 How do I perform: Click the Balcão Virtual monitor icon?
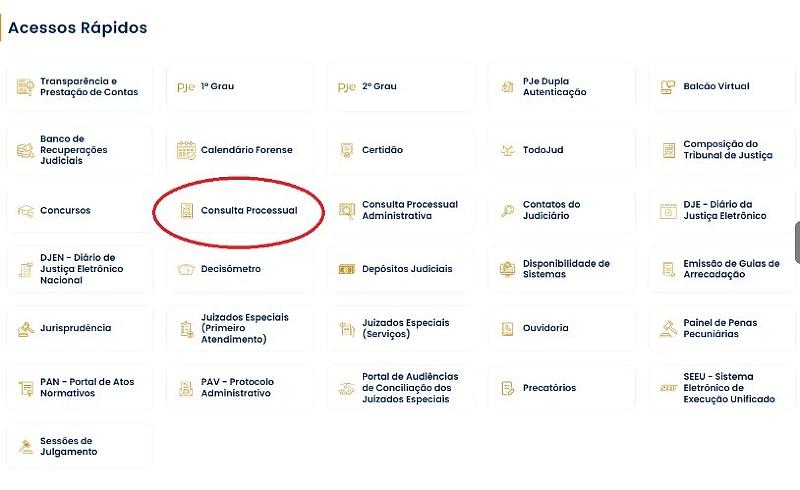tap(669, 87)
